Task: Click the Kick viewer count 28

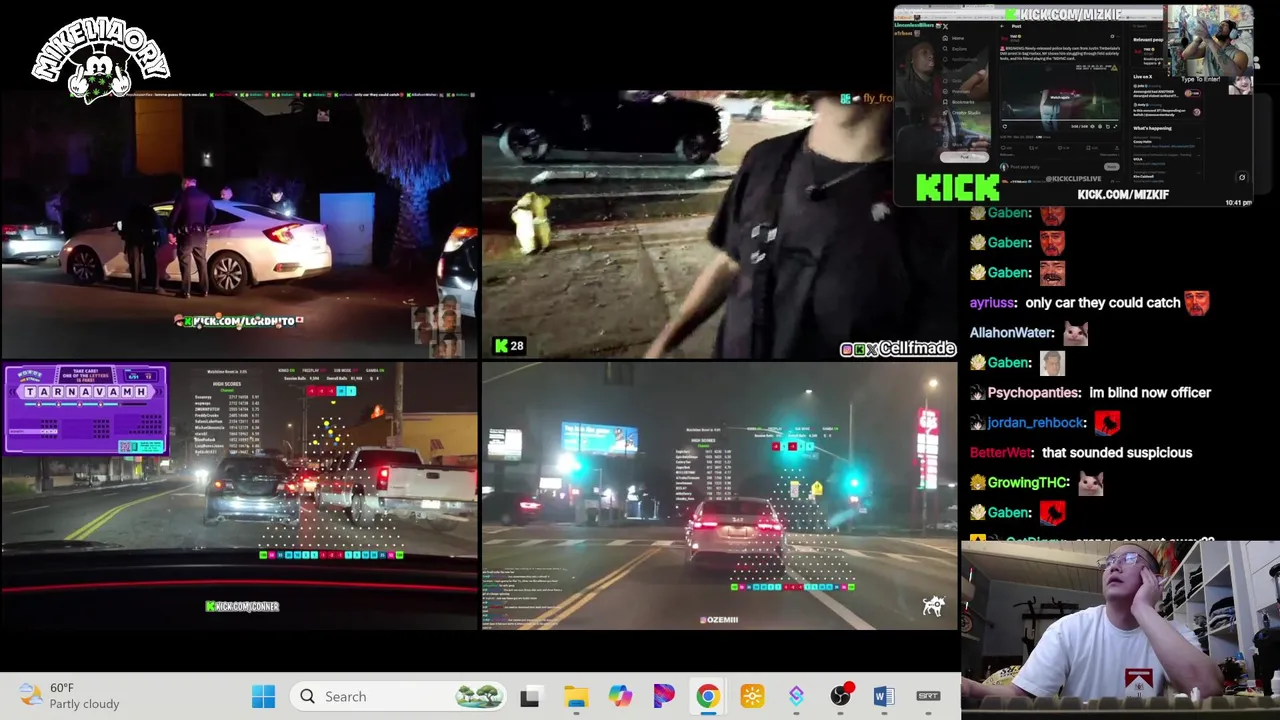Action: (508, 346)
